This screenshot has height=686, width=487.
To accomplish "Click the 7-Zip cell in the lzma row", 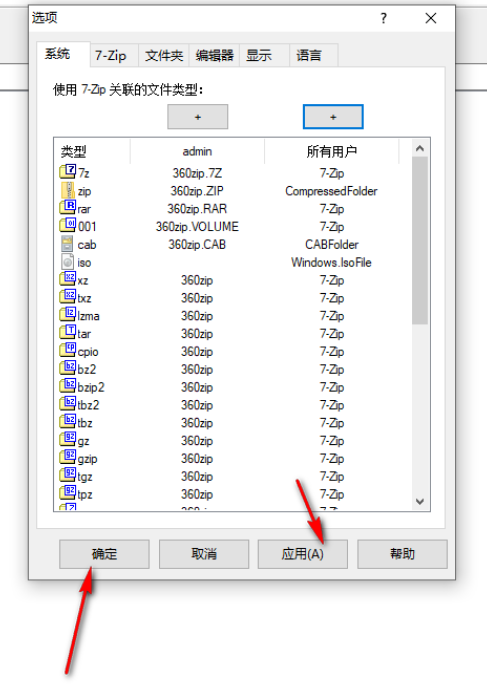I will (332, 315).
